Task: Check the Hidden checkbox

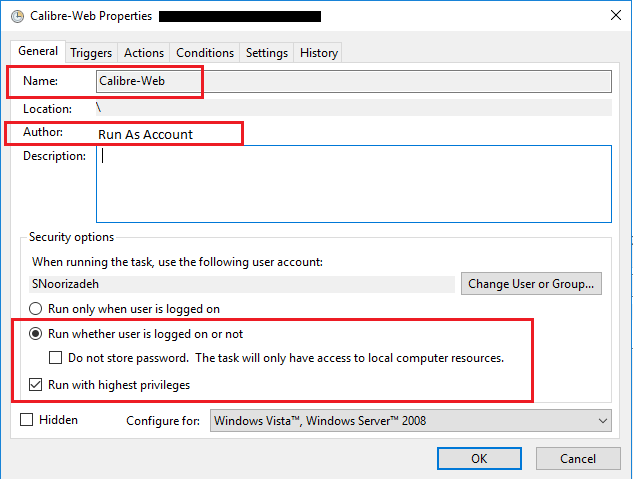Action: click(x=27, y=420)
